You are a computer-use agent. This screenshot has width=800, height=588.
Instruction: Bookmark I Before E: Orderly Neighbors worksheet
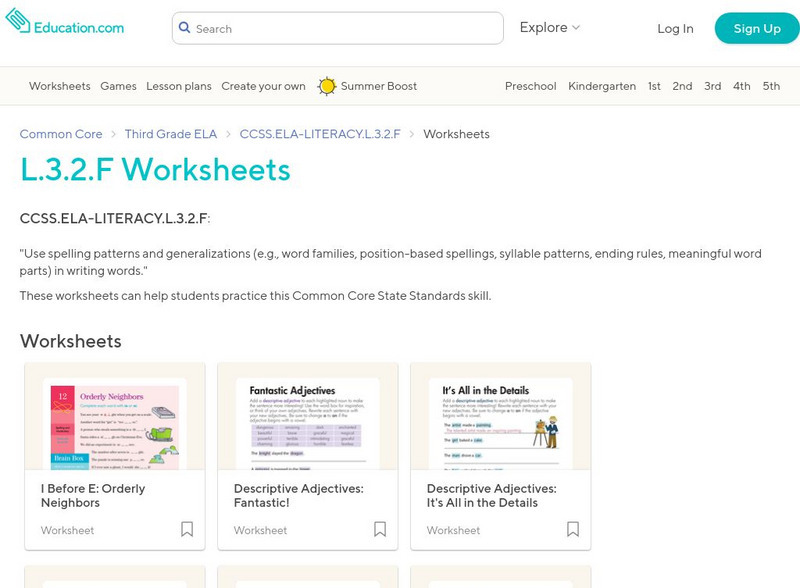tap(187, 529)
